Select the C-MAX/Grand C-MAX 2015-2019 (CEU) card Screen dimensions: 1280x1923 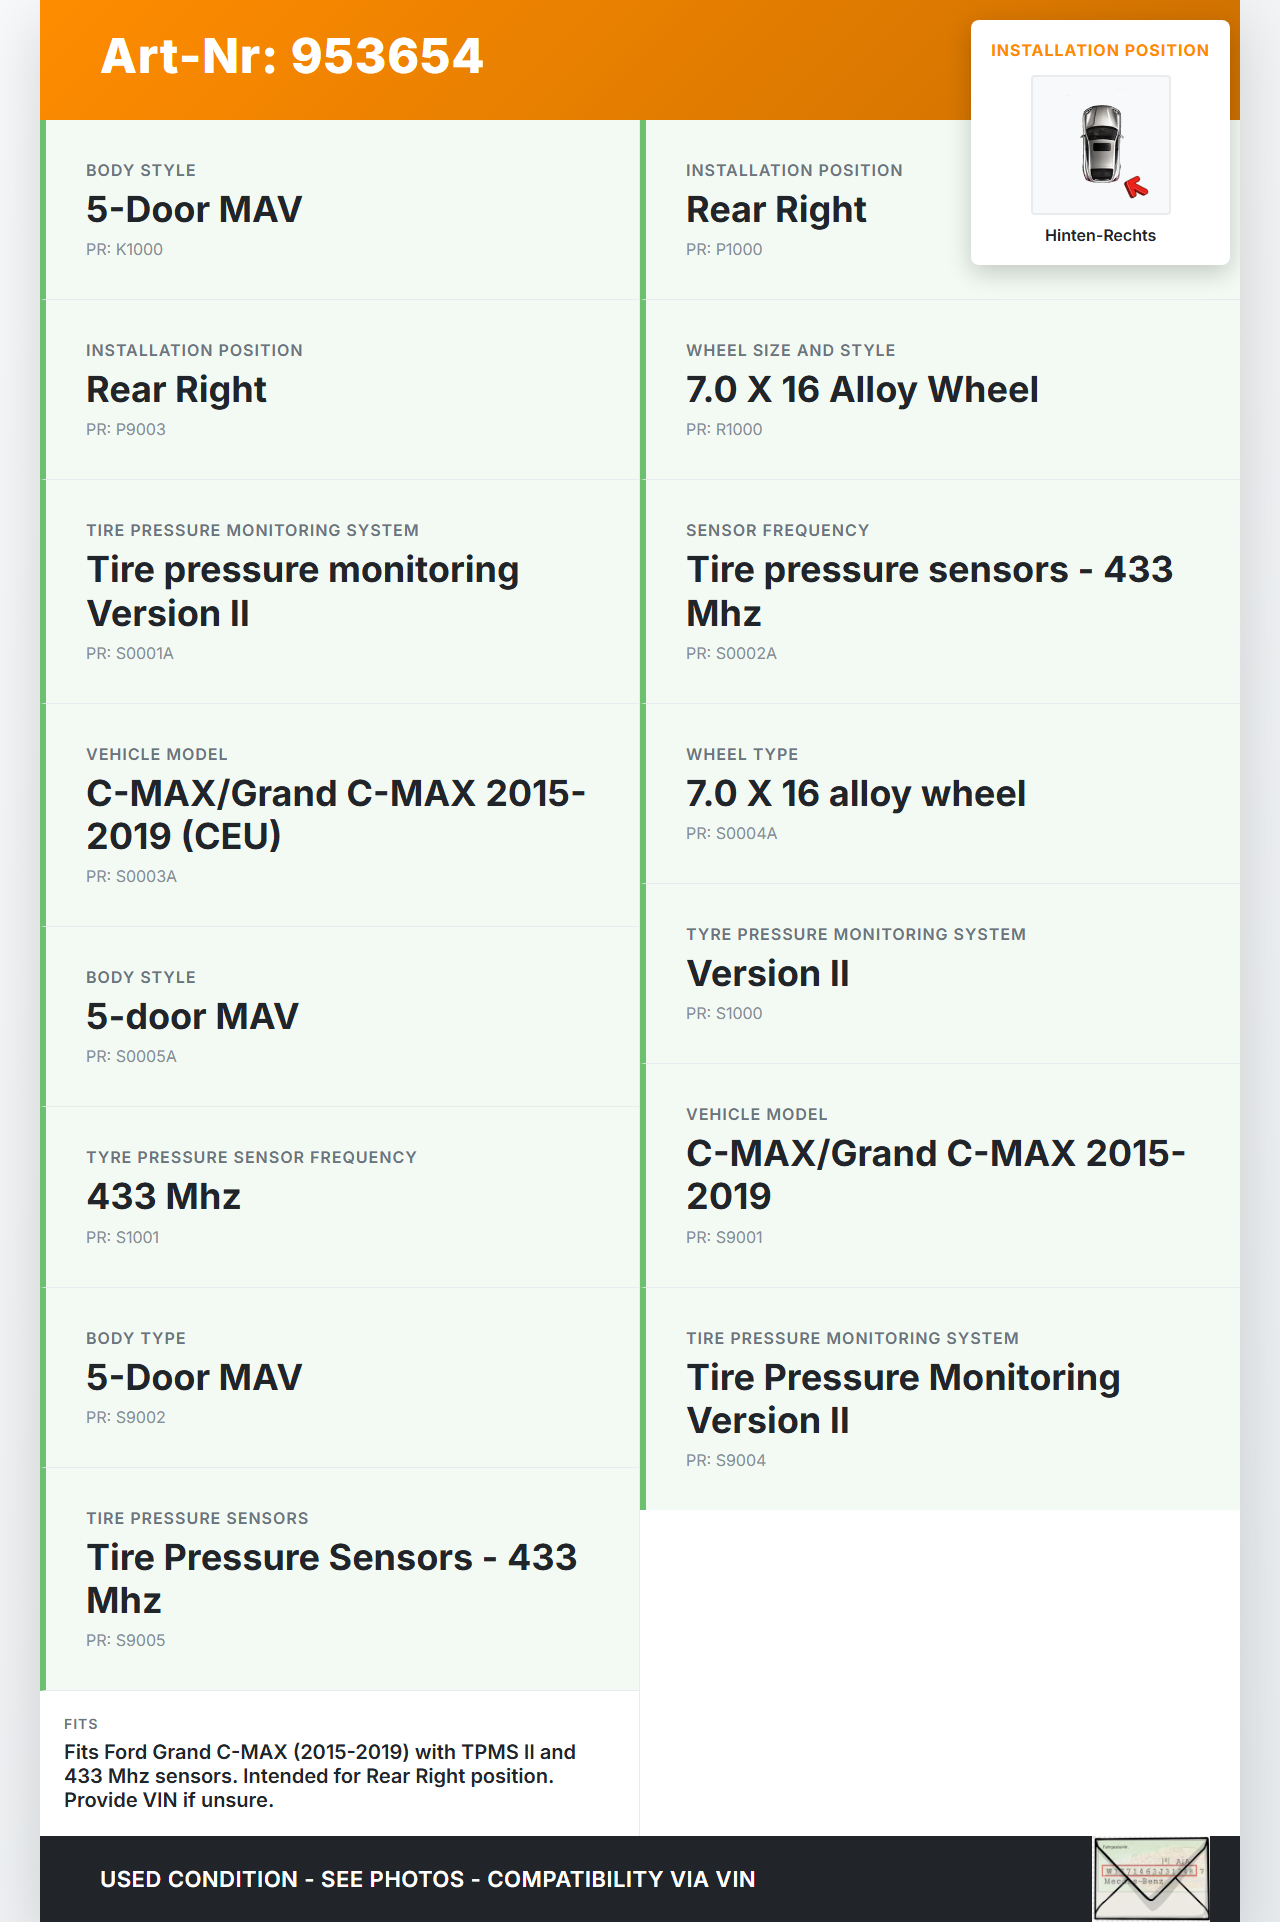(x=340, y=815)
